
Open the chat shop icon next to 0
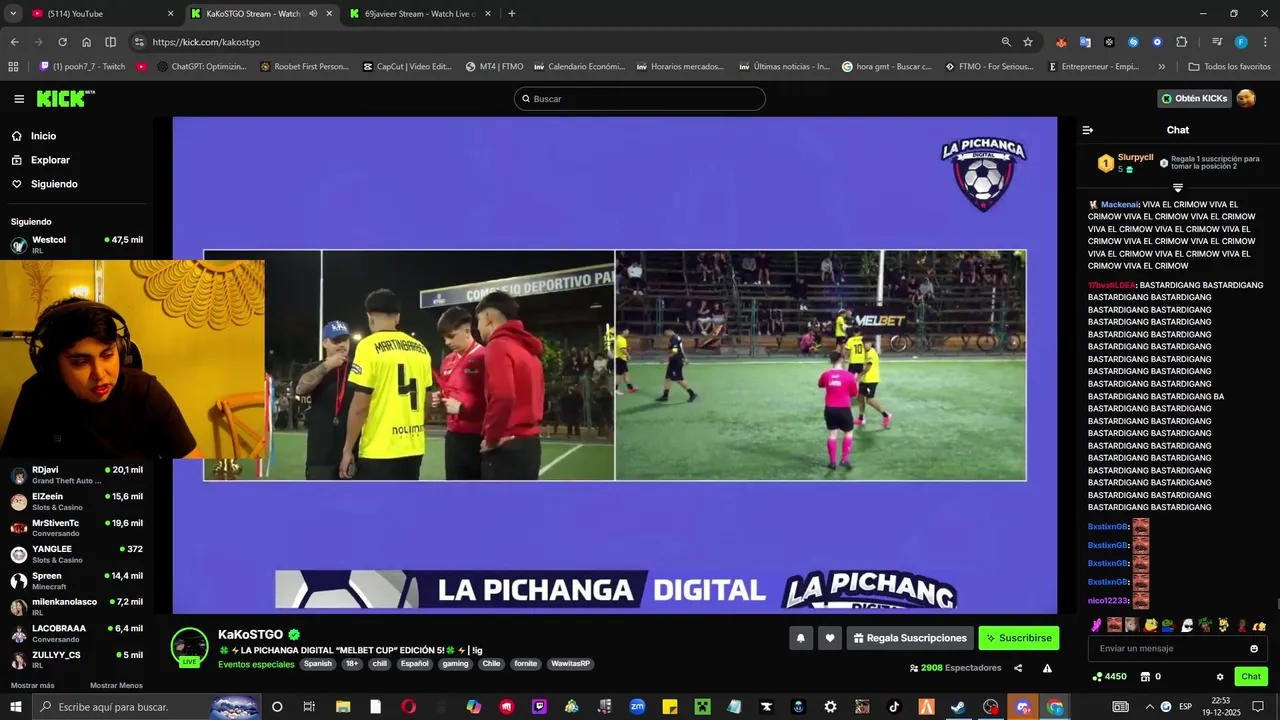[1145, 677]
